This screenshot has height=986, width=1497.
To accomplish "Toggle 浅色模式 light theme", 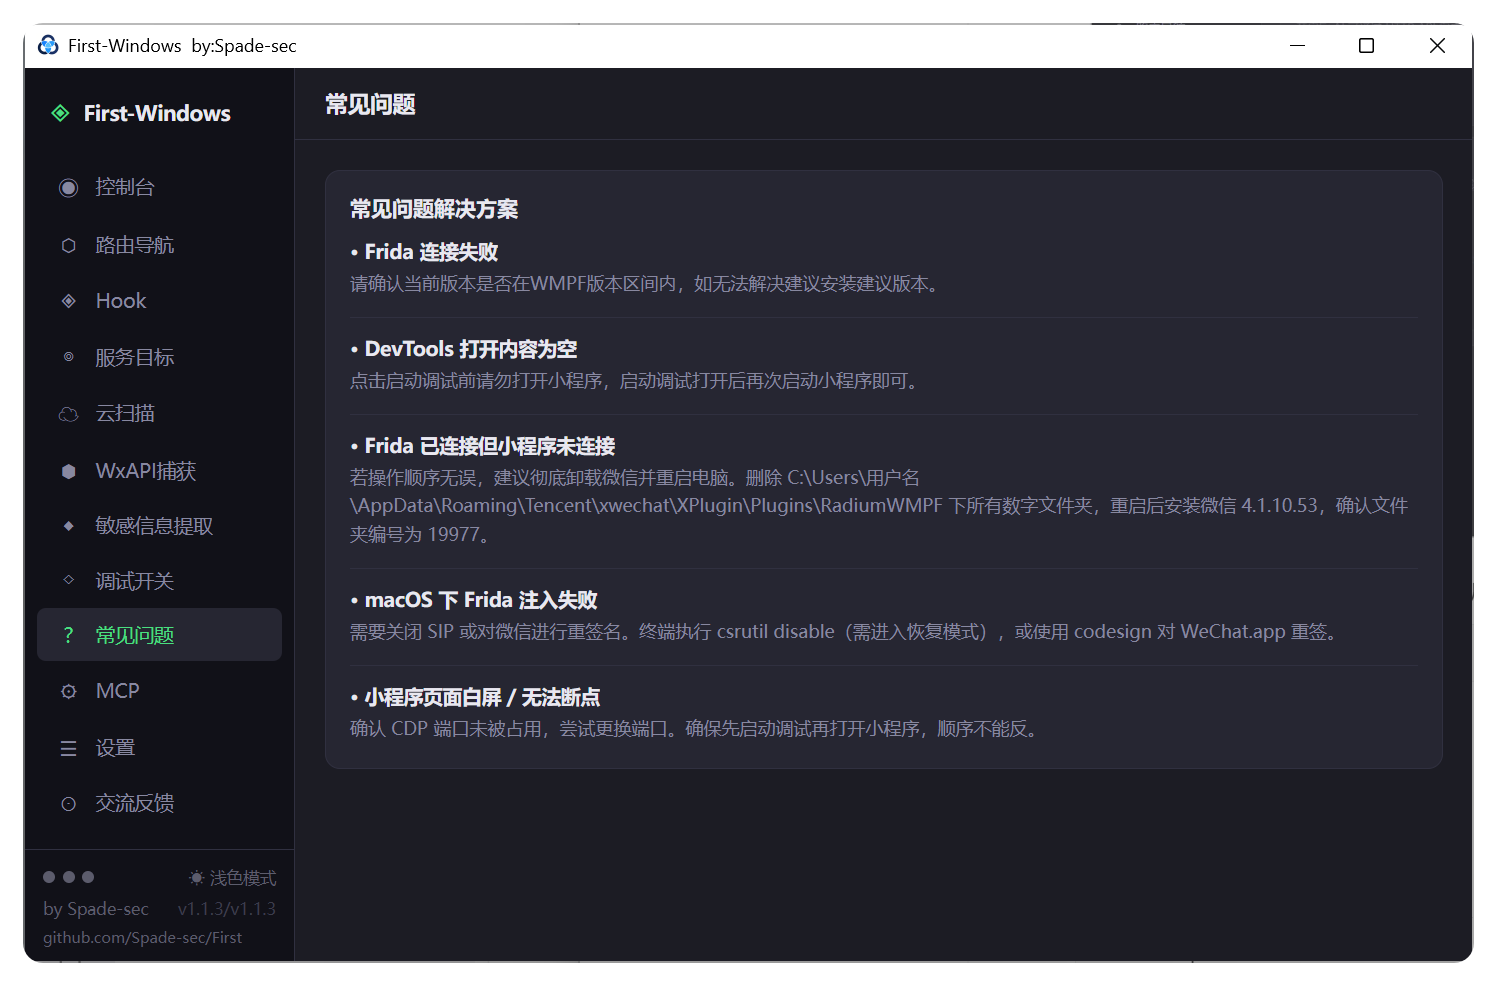I will tap(232, 878).
